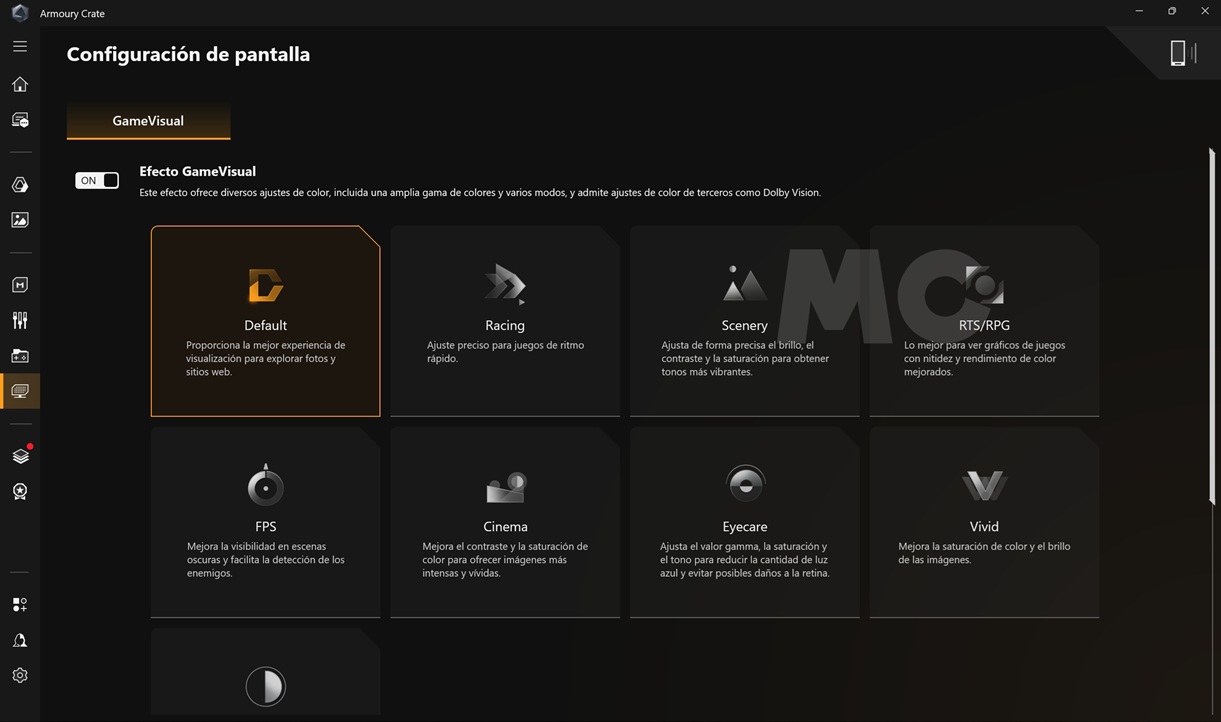Open the Settings gear in sidebar
1221x722 pixels.
(x=20, y=676)
